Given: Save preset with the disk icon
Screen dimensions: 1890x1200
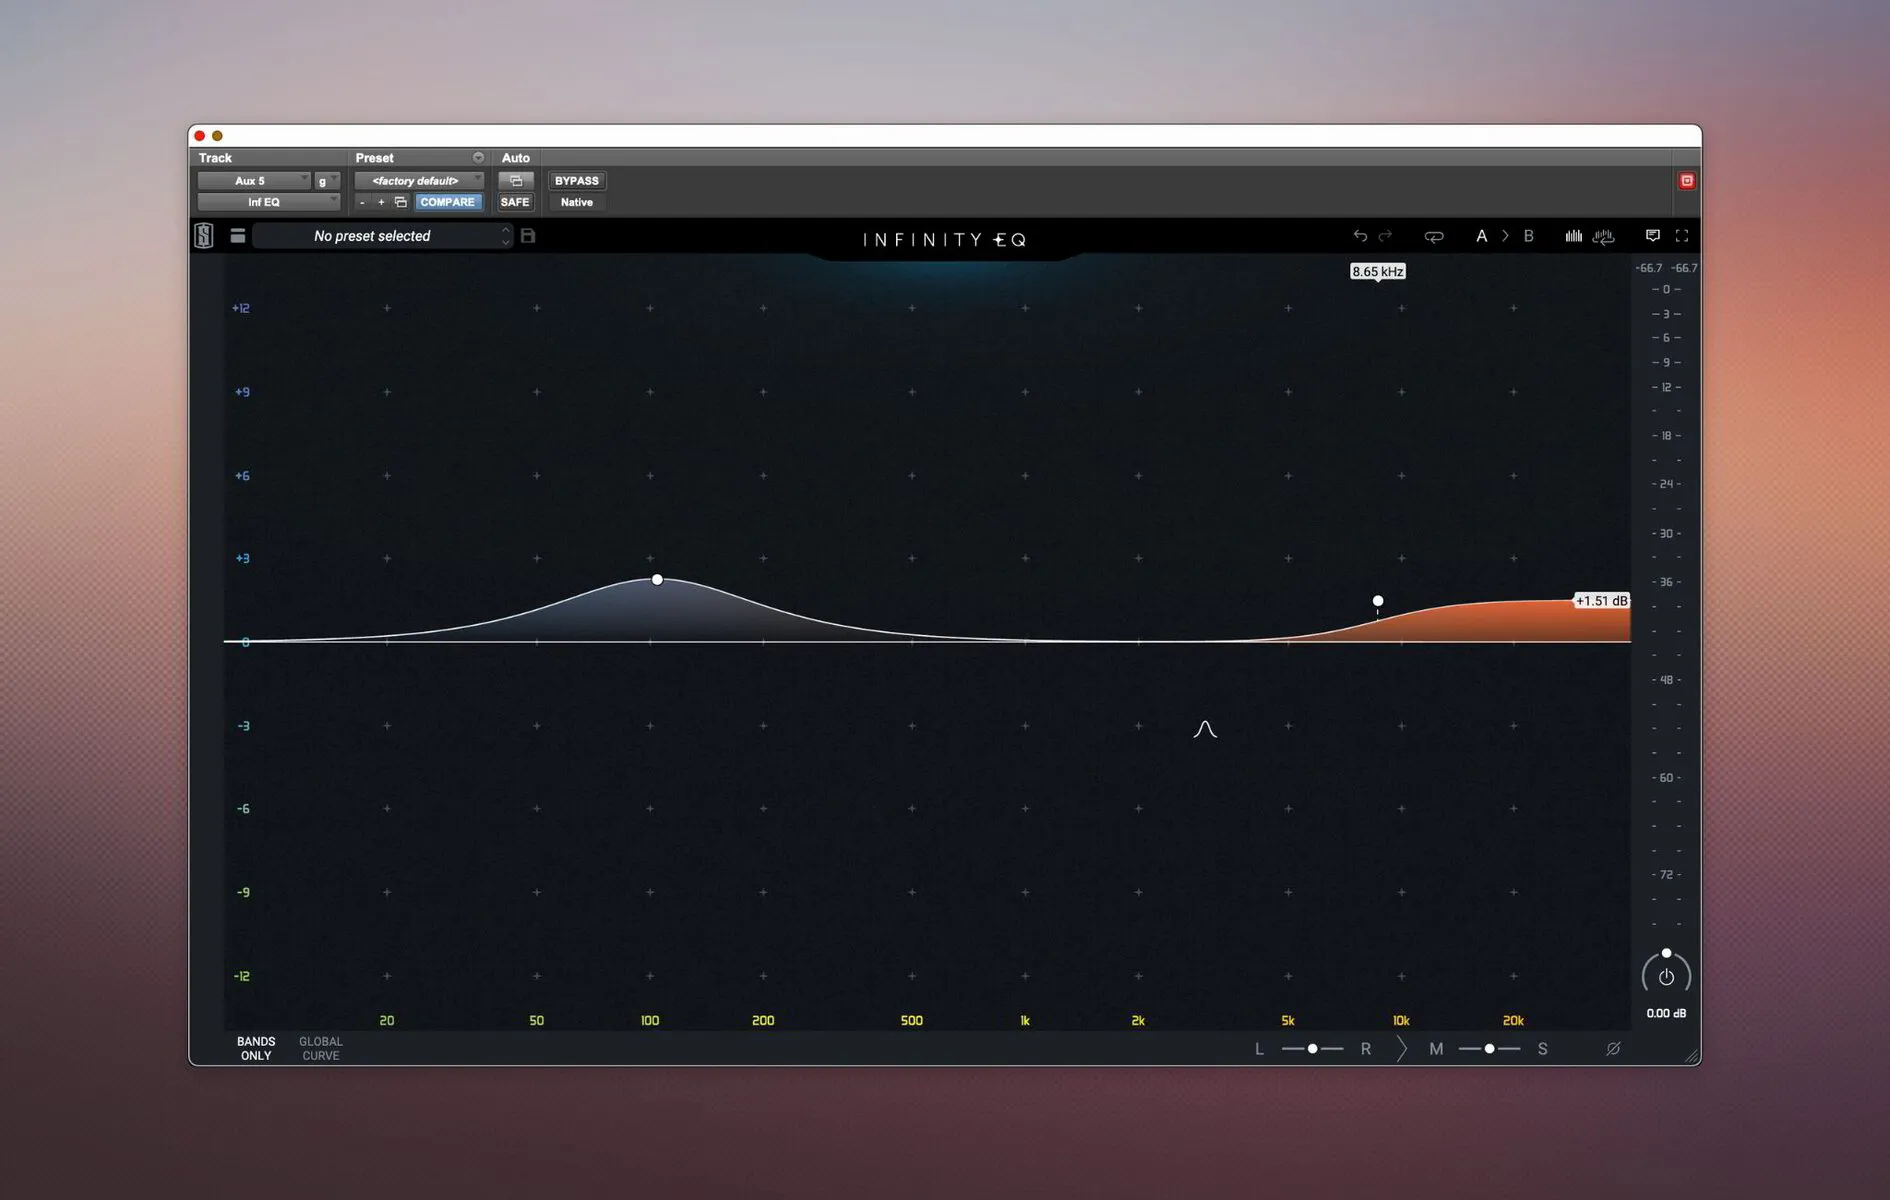Looking at the screenshot, I should tap(528, 236).
